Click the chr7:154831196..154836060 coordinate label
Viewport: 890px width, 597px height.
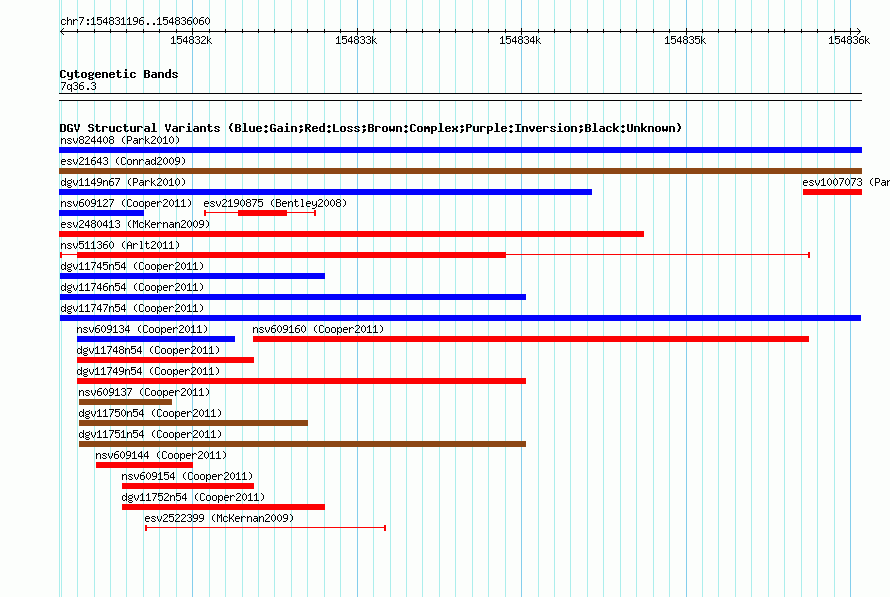coord(135,21)
